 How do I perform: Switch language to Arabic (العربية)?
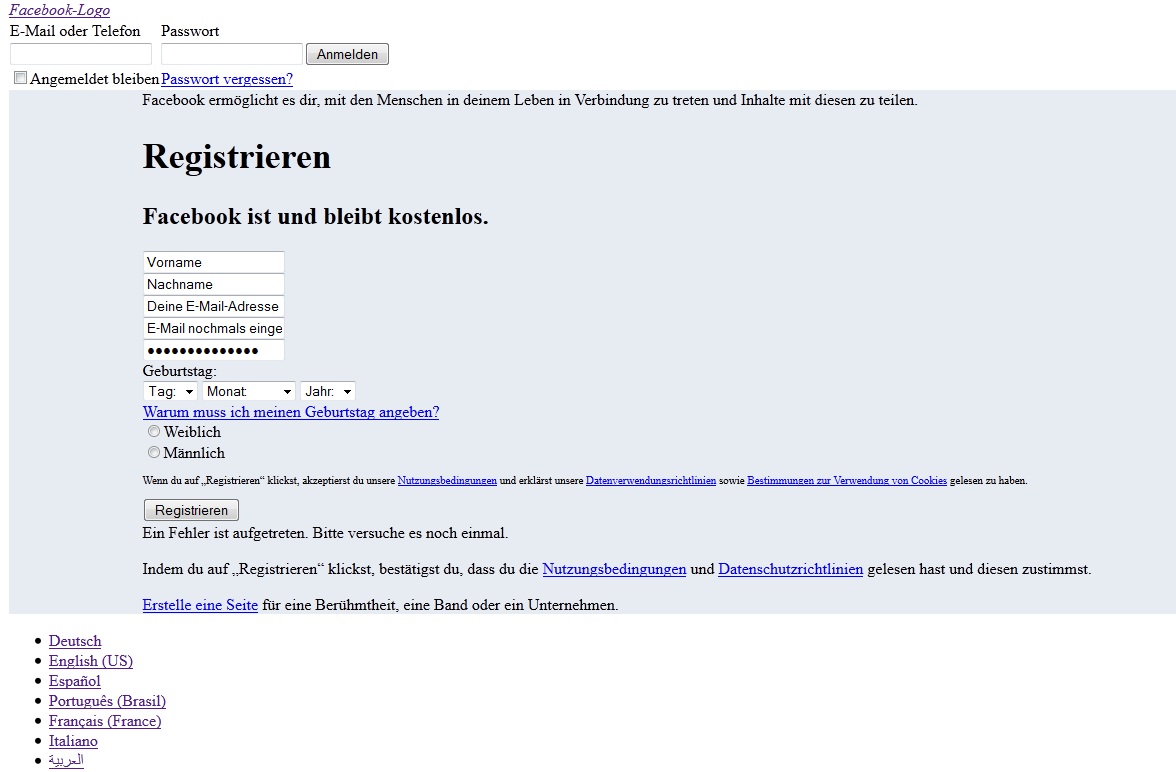(x=66, y=761)
